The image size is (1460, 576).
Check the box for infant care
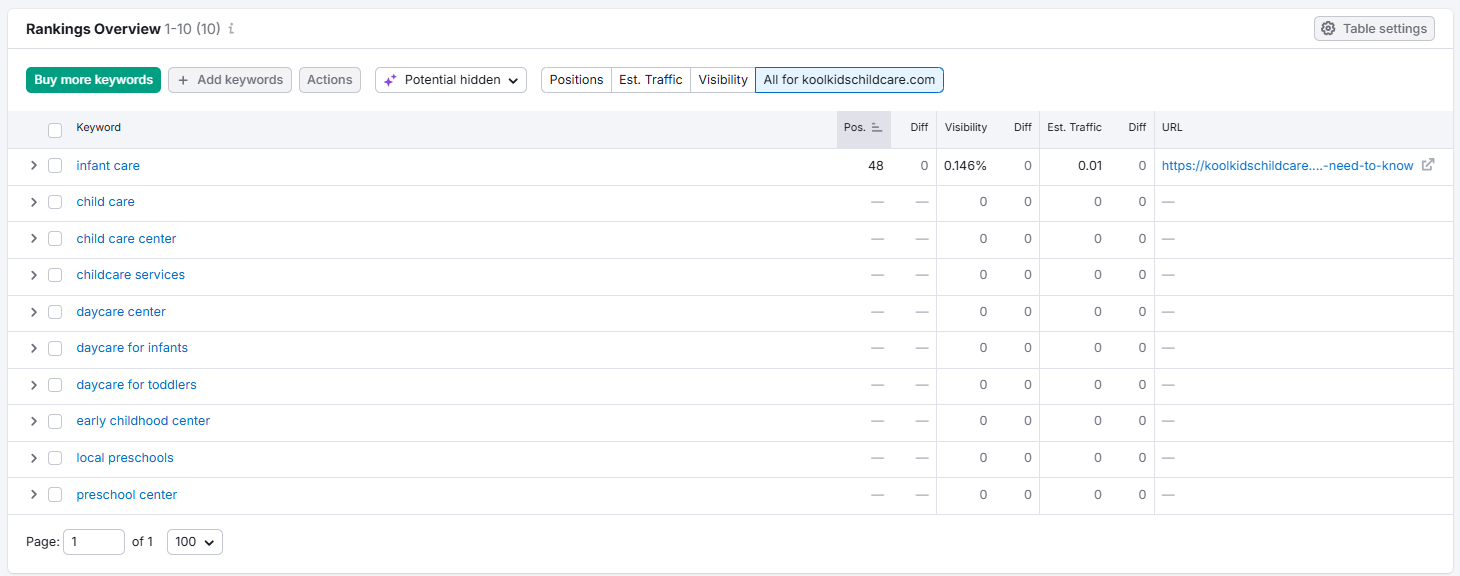tap(55, 165)
